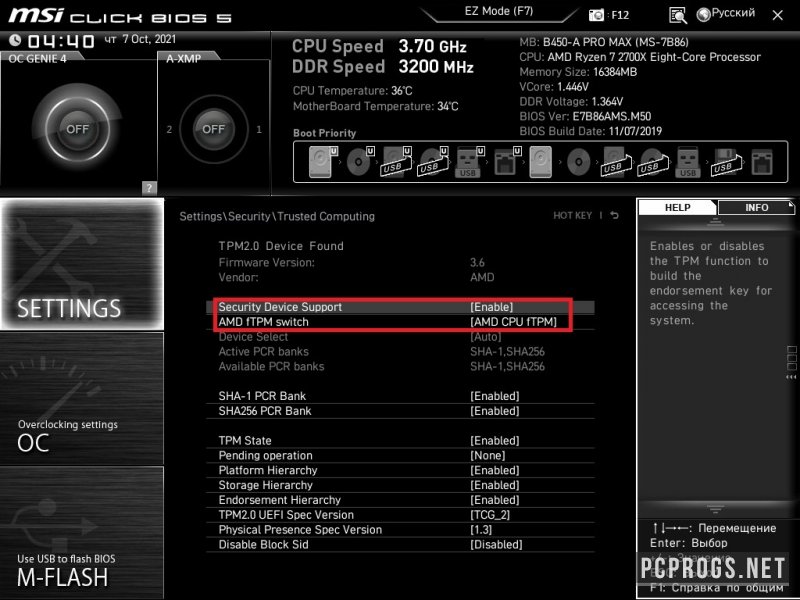Click the MSI logo in the header
The height and width of the screenshot is (600, 800).
pos(36,15)
